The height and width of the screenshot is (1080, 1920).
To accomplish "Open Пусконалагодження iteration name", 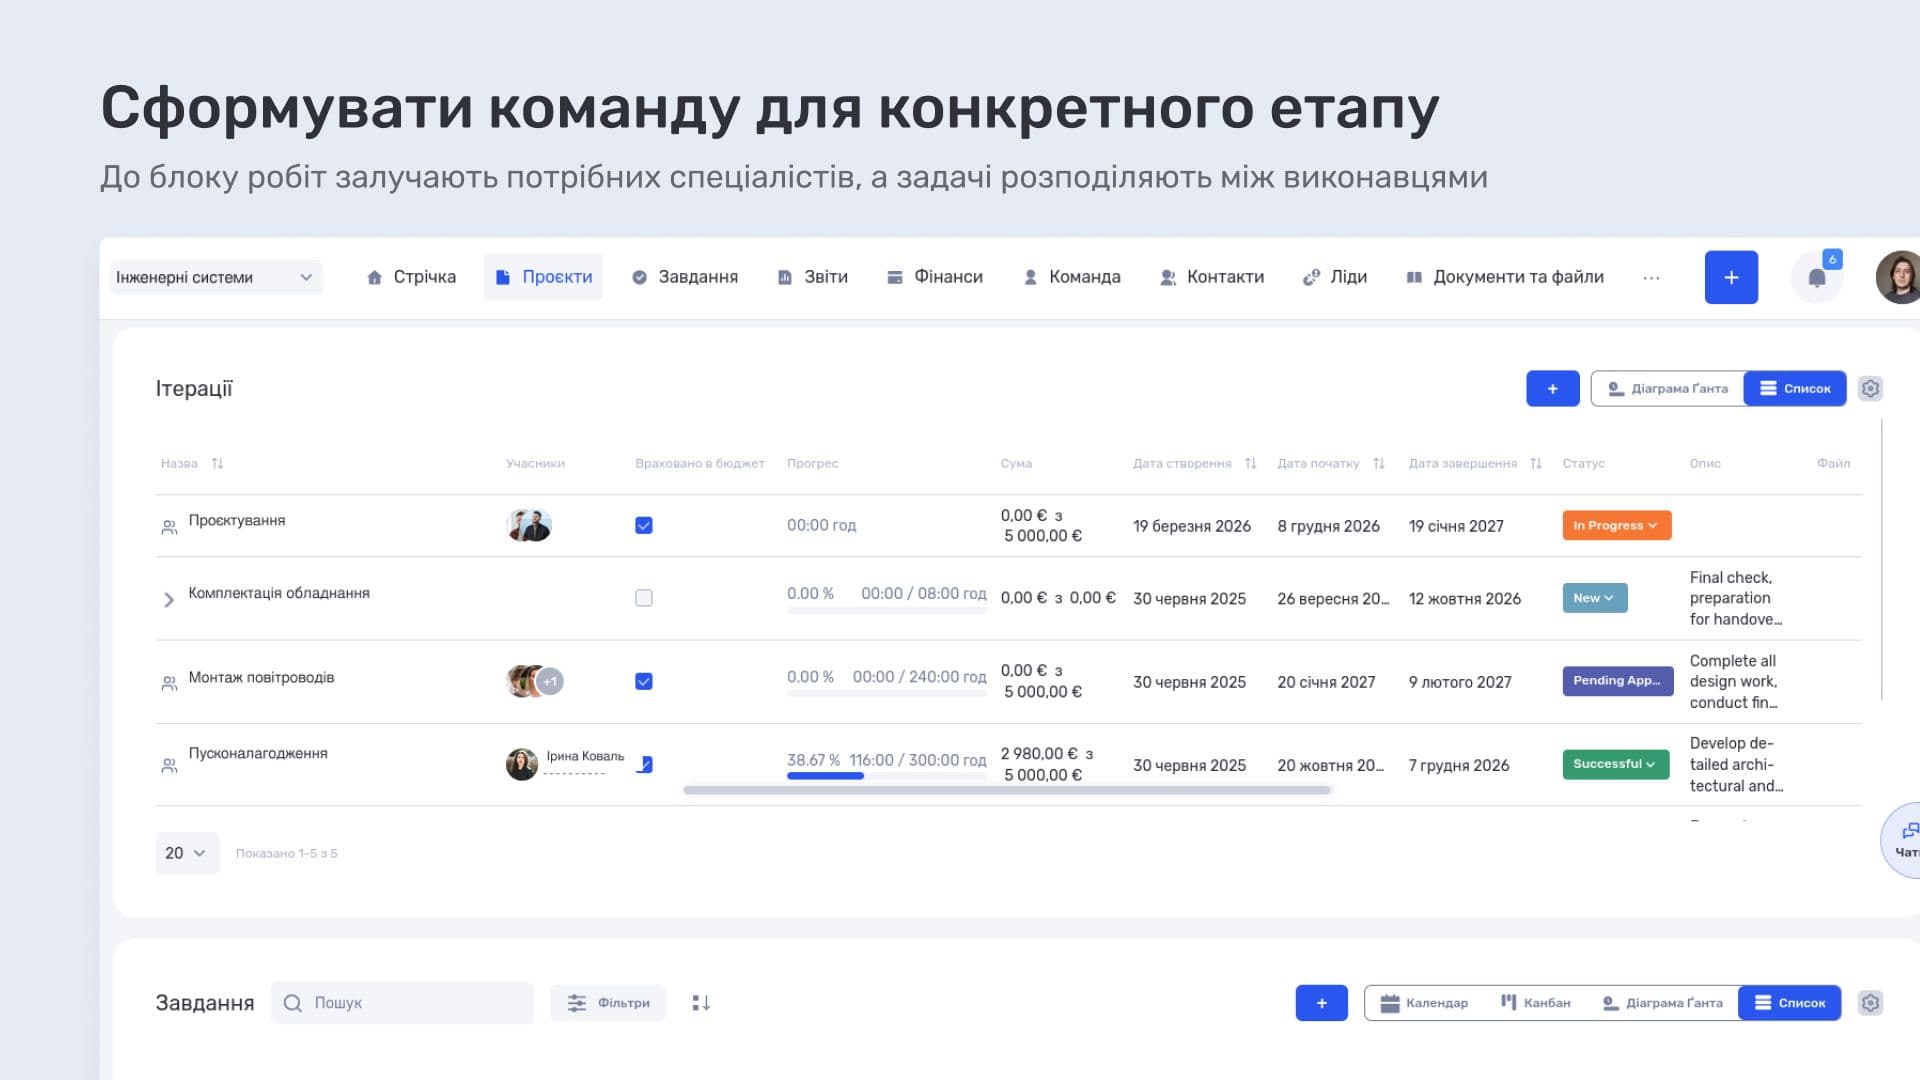I will (x=258, y=754).
